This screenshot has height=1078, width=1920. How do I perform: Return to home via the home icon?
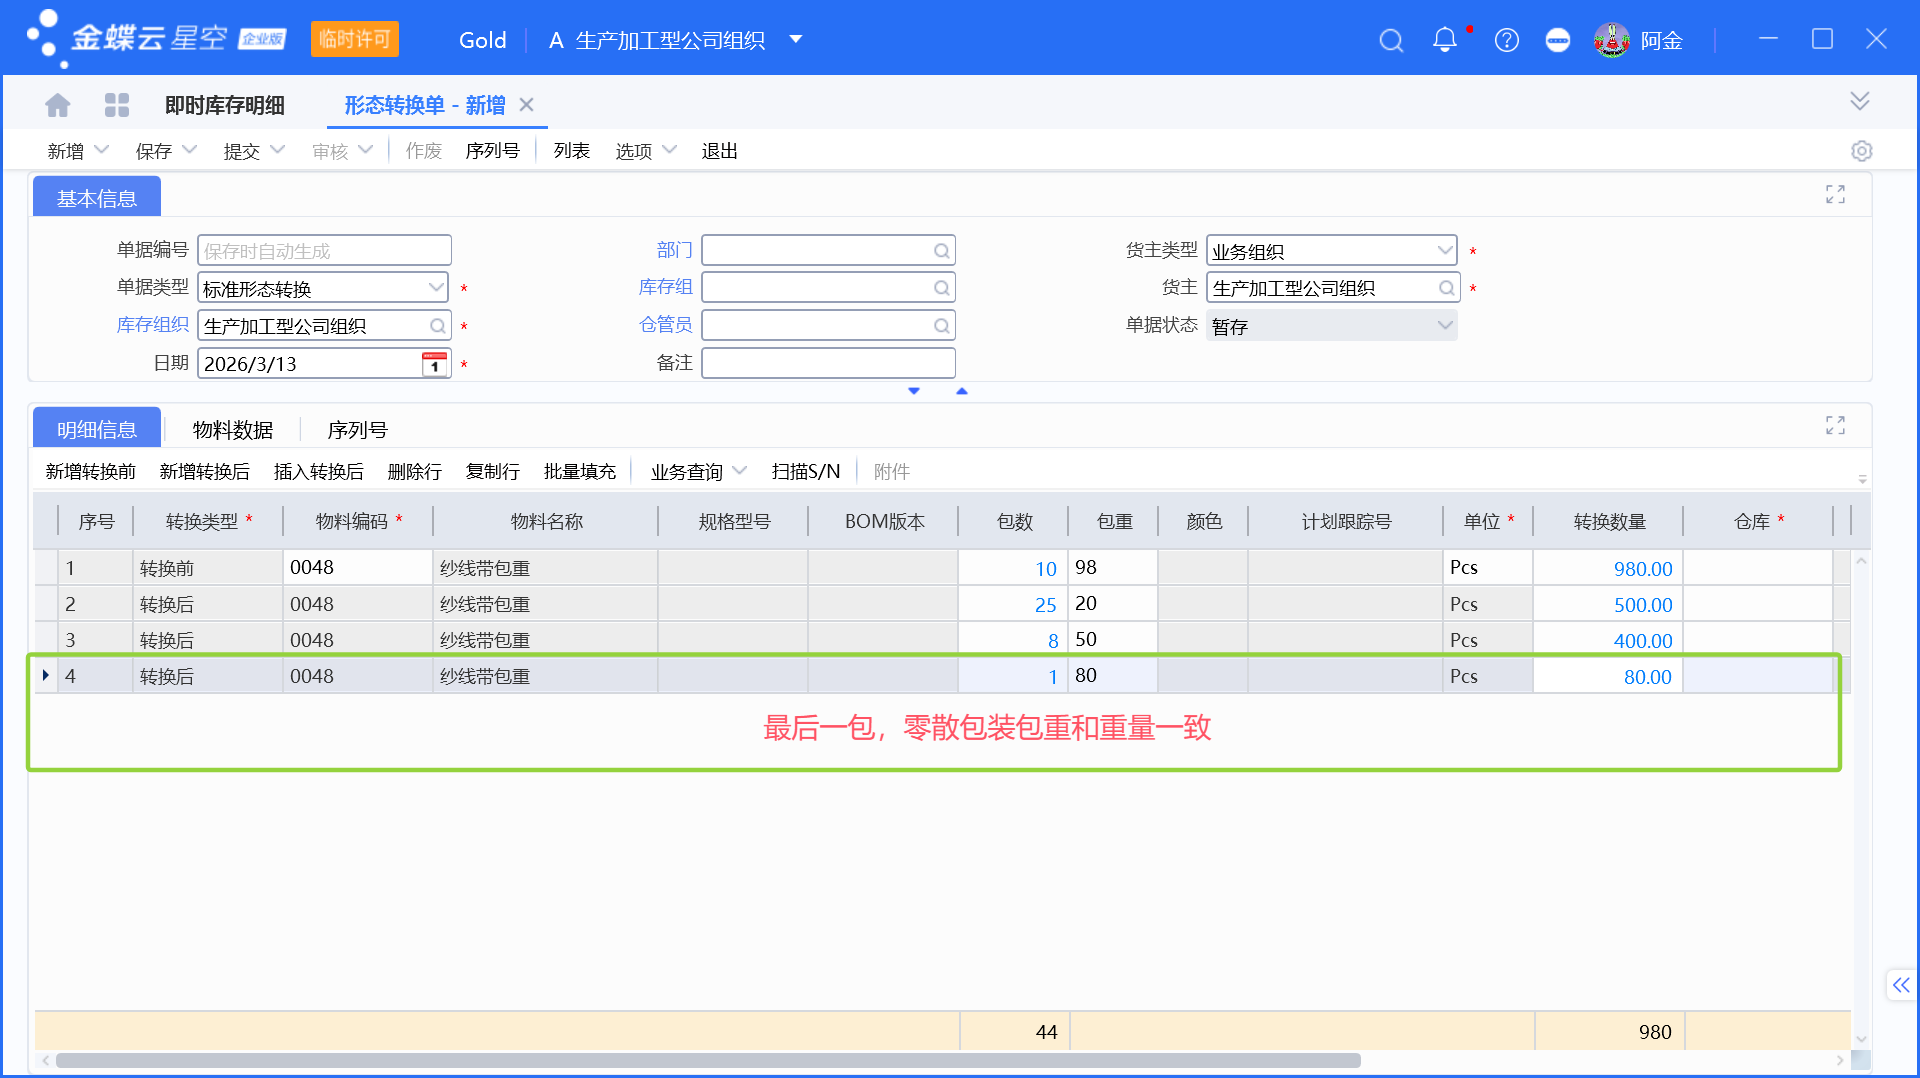57,104
